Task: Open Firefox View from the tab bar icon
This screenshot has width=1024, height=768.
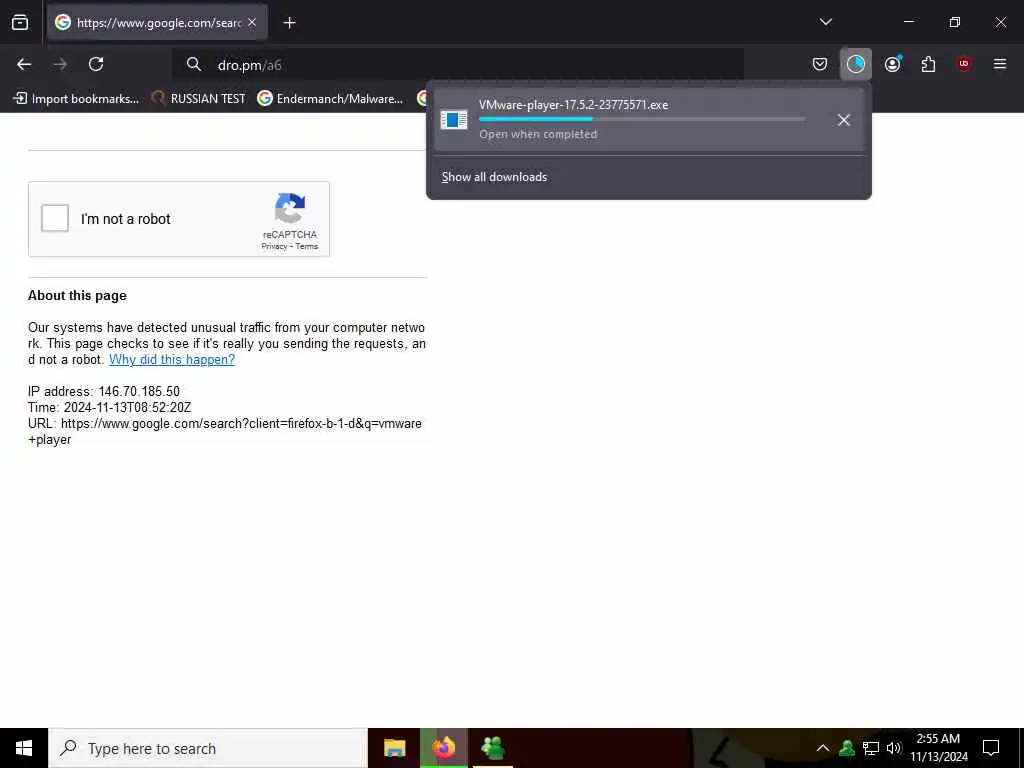Action: point(20,23)
